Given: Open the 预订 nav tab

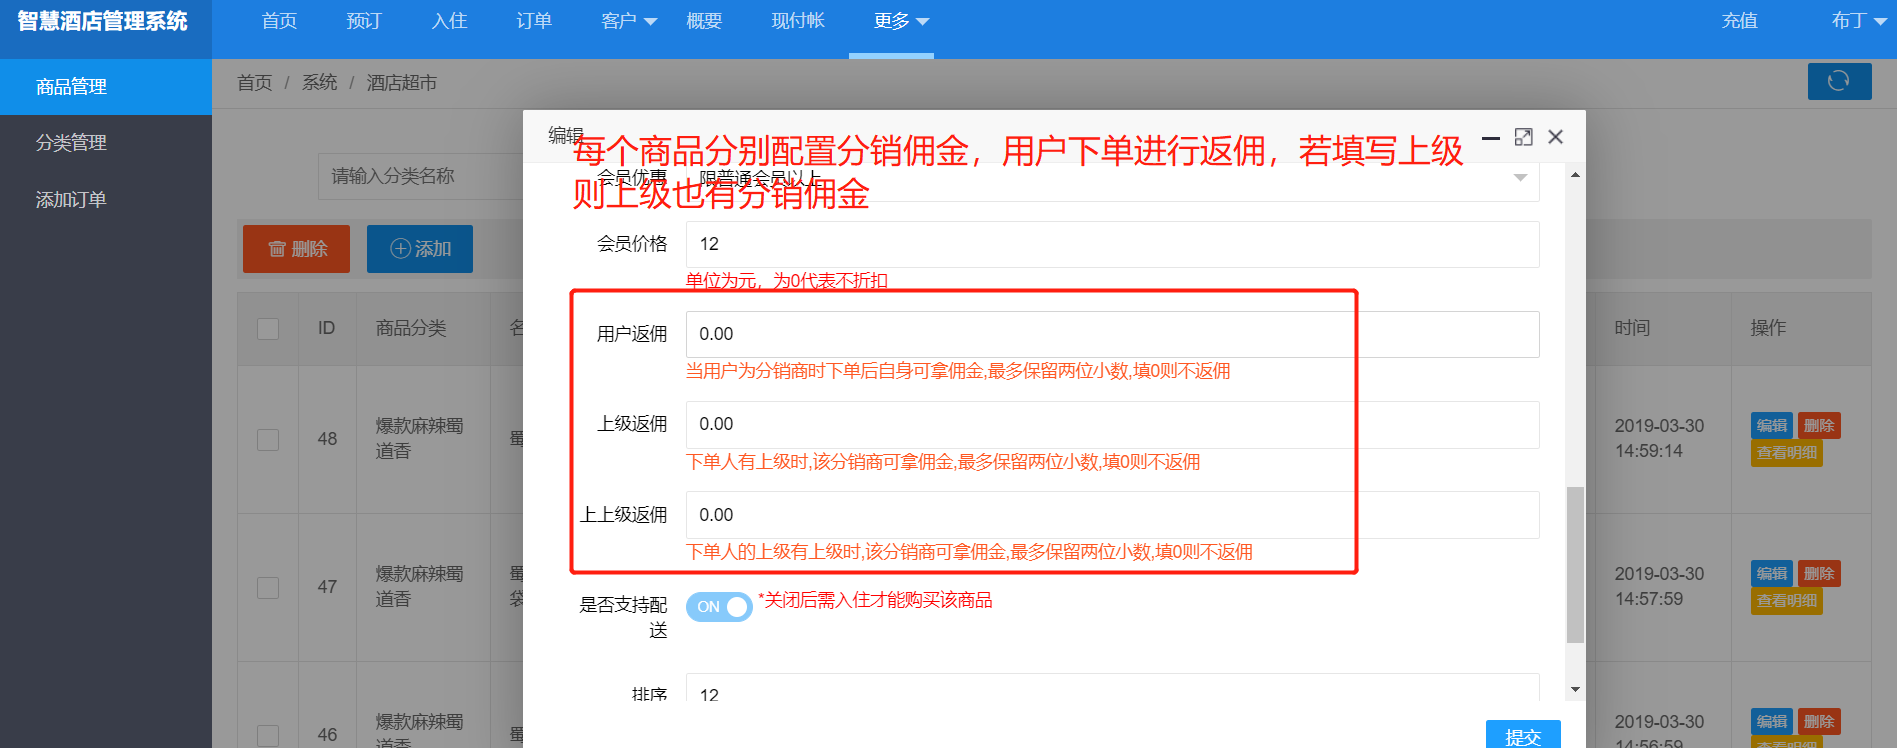Looking at the screenshot, I should point(364,21).
